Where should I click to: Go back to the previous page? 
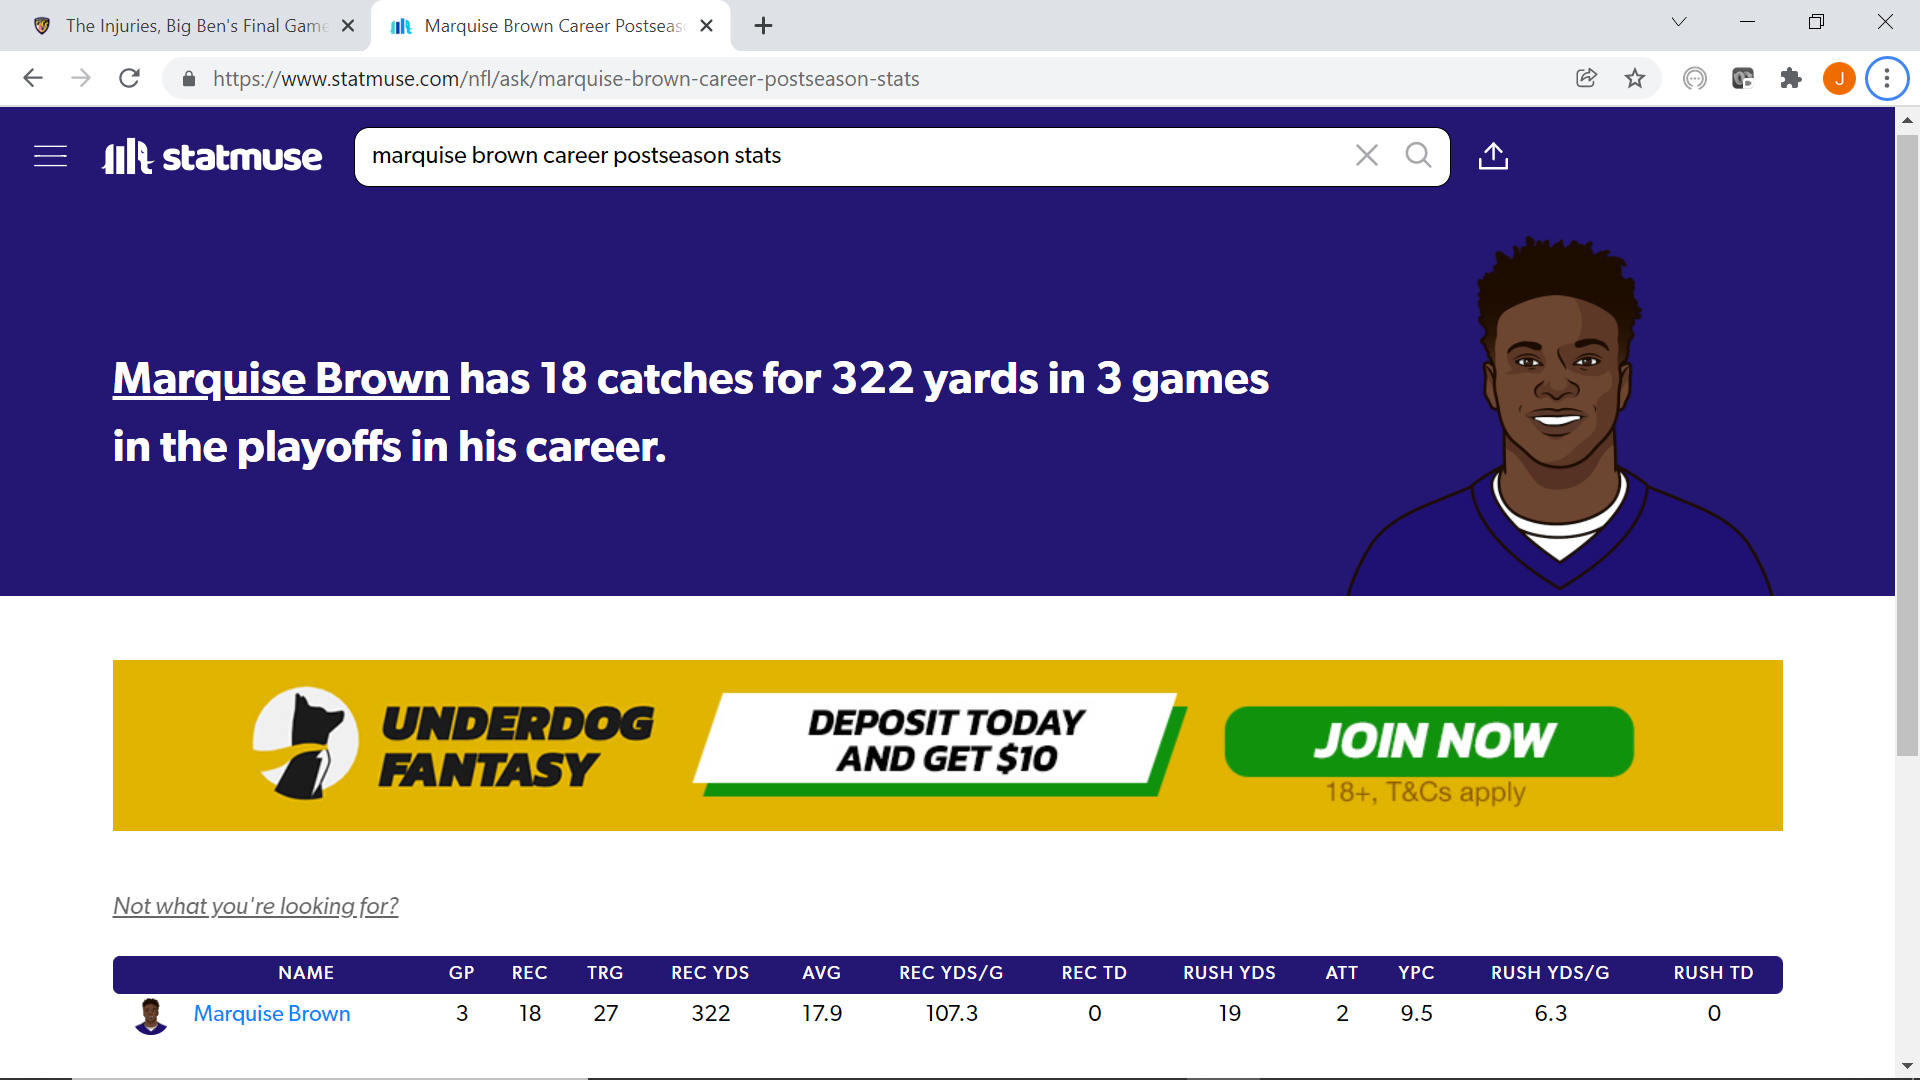coord(33,78)
